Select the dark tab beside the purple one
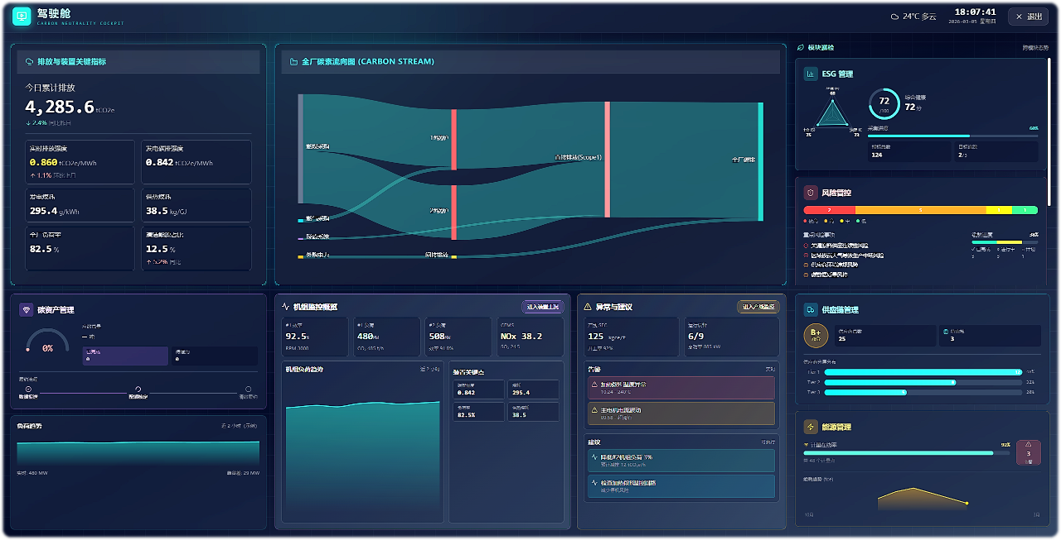1061x540 pixels. [x=215, y=356]
